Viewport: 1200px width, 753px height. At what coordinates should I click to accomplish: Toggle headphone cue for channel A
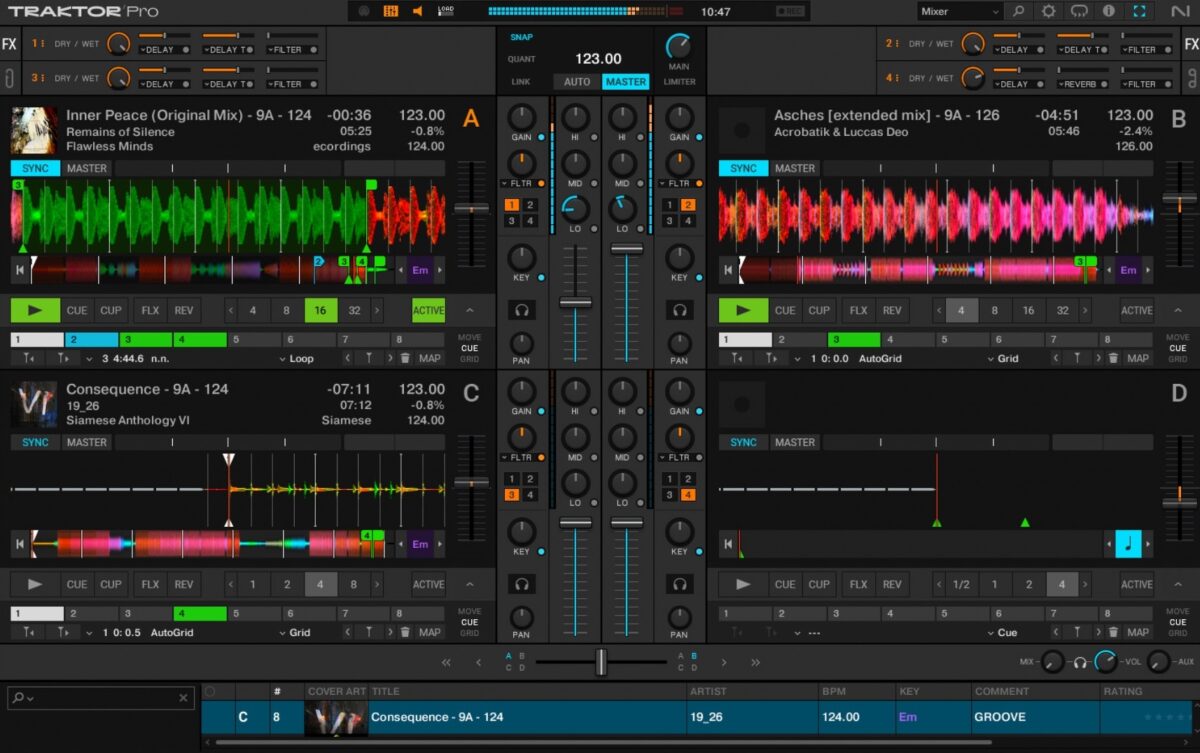pyautogui.click(x=521, y=310)
